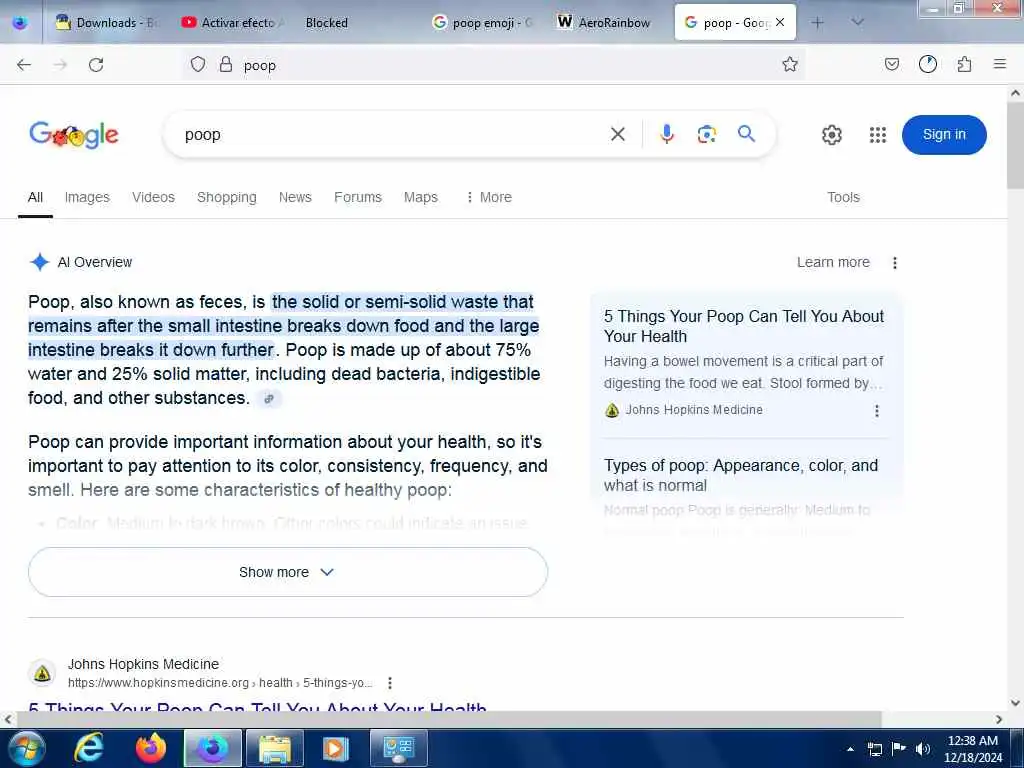Select the Shopping search filter
The image size is (1024, 768).
tap(227, 197)
